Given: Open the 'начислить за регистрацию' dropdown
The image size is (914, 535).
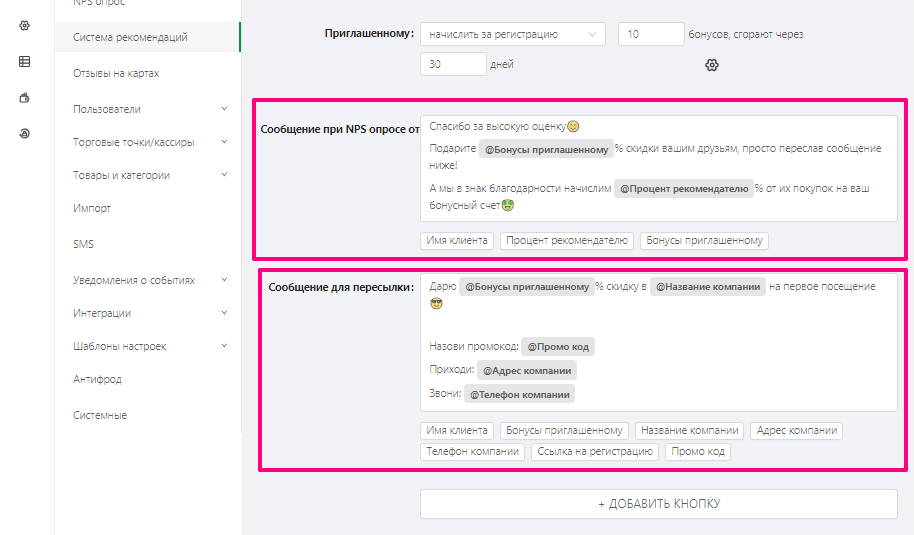Looking at the screenshot, I should pyautogui.click(x=513, y=34).
